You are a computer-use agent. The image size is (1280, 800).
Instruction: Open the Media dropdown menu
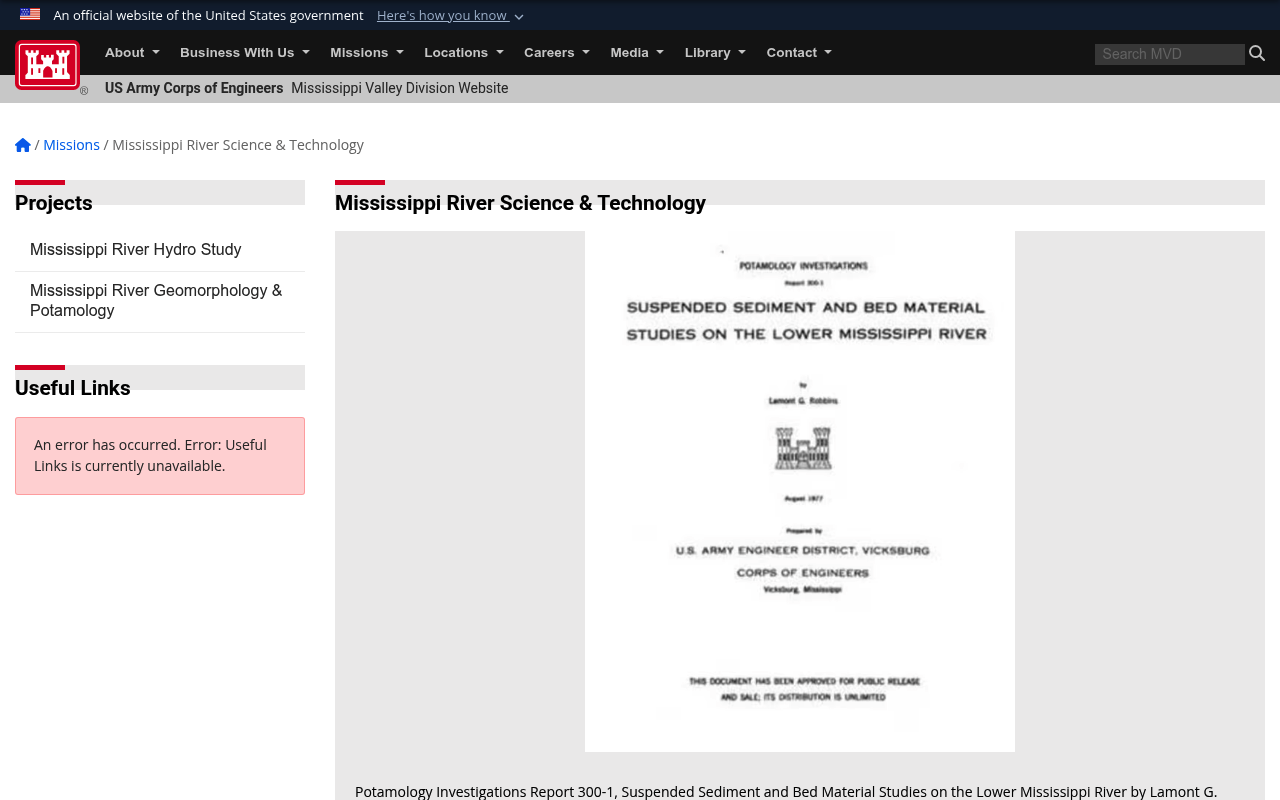click(x=637, y=52)
